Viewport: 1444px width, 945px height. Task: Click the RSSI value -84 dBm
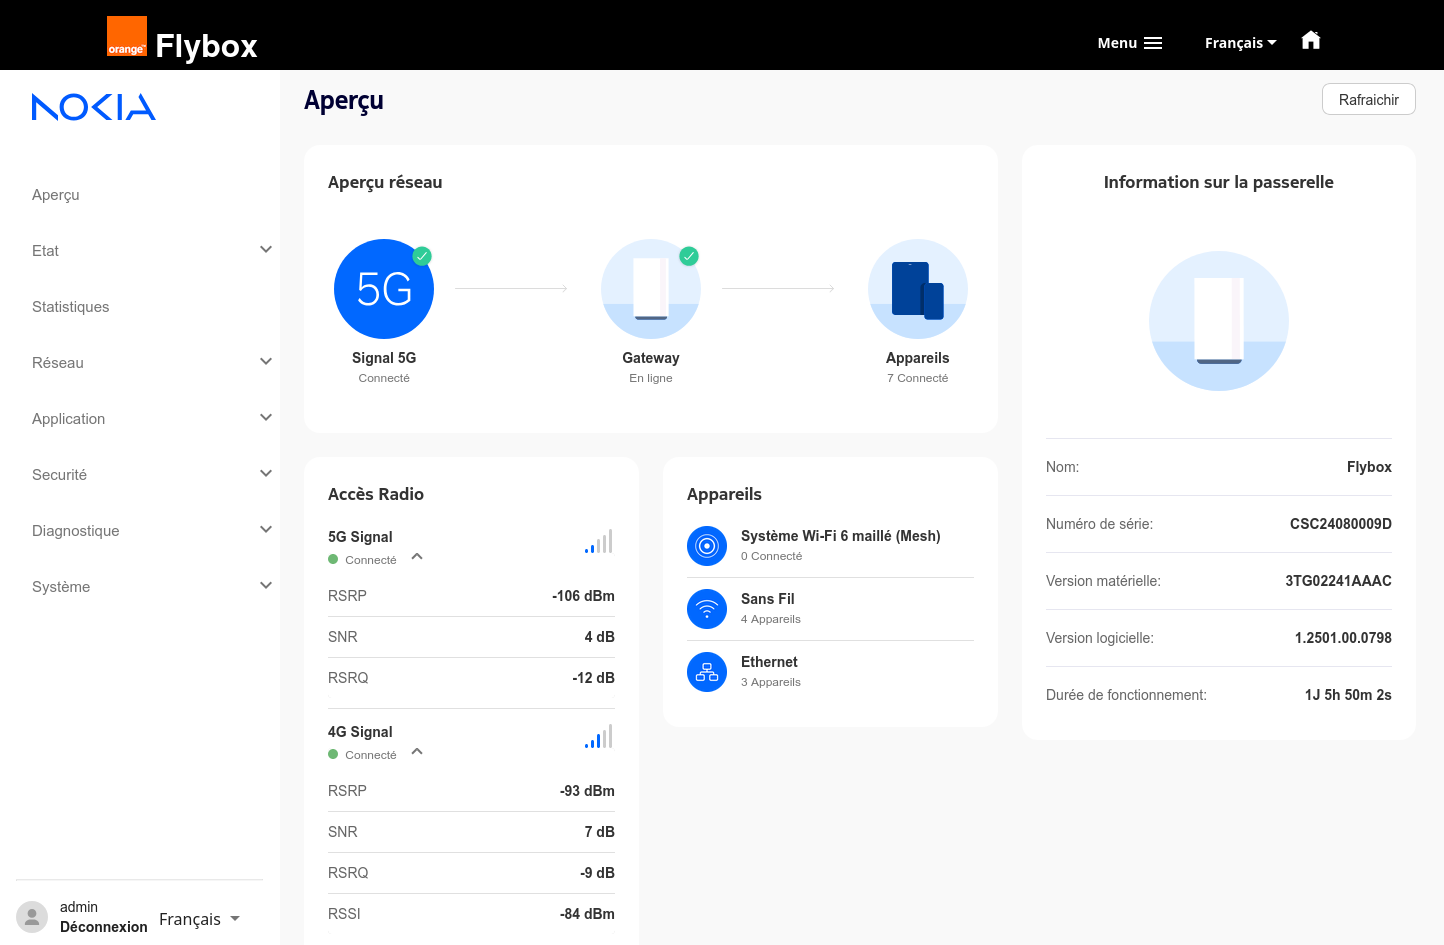coord(587,914)
